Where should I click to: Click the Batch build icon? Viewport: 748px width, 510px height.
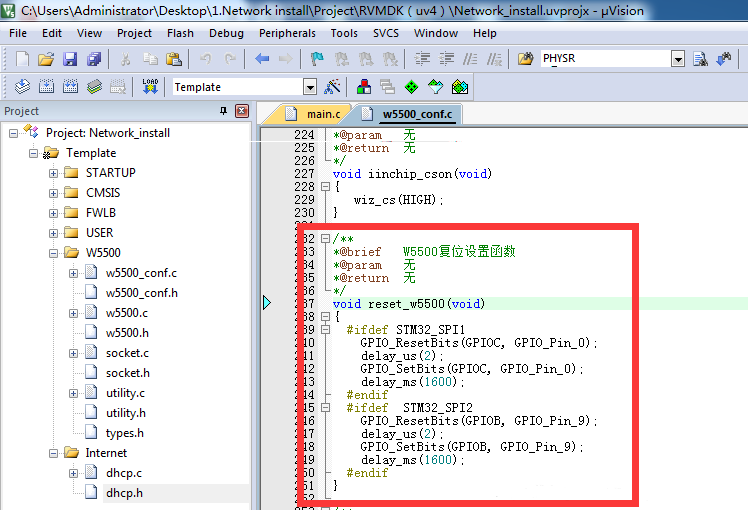(x=94, y=87)
